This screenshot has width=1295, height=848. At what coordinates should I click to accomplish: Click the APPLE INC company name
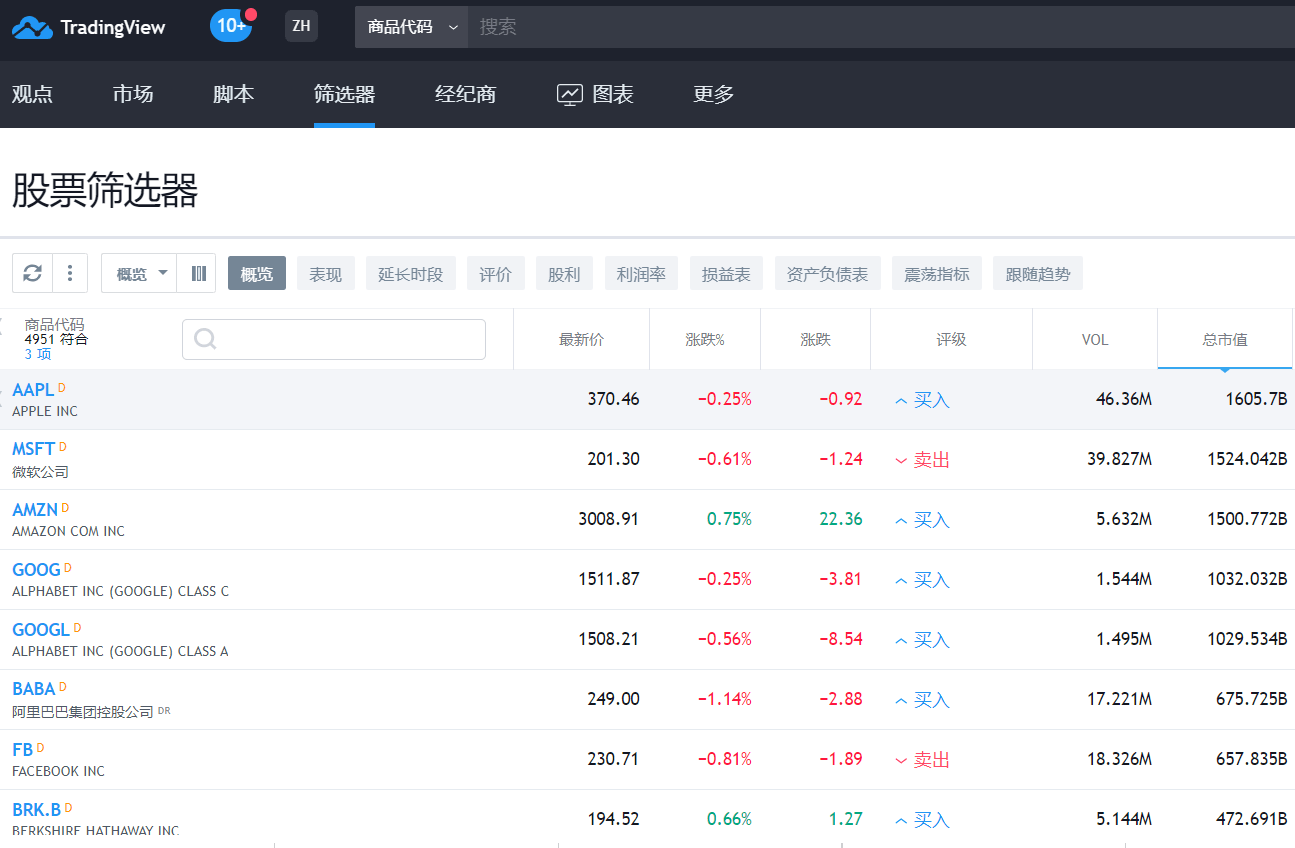[x=45, y=411]
